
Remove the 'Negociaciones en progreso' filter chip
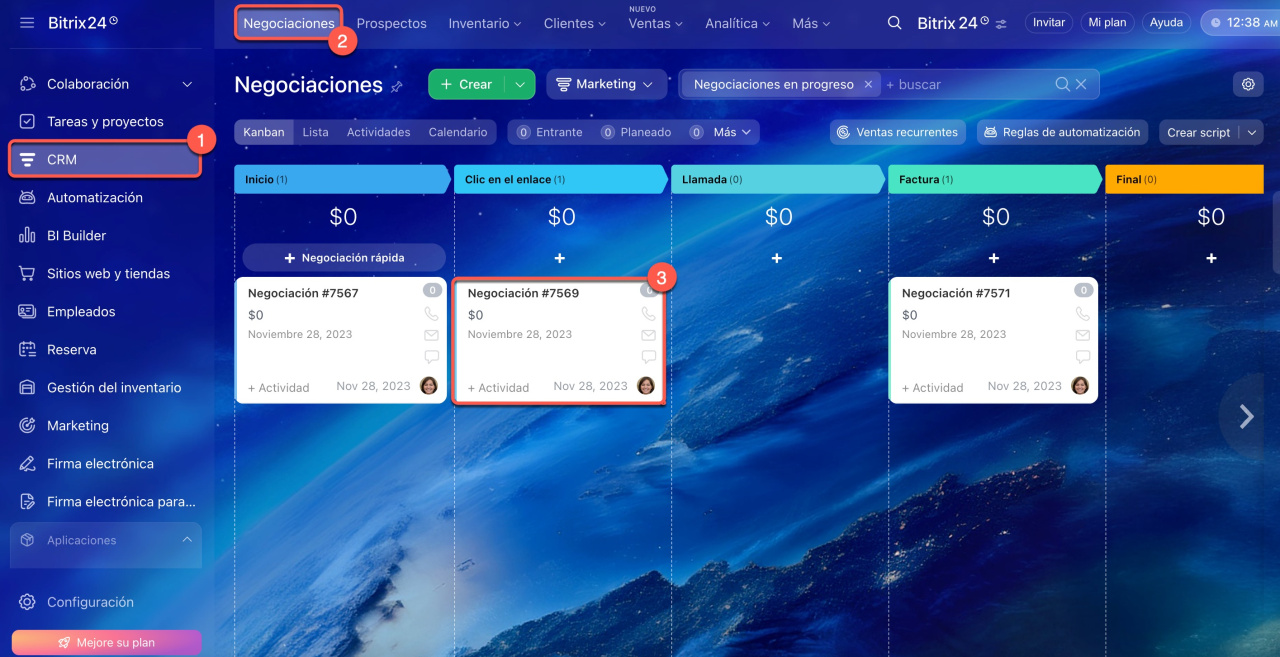pyautogui.click(x=868, y=85)
